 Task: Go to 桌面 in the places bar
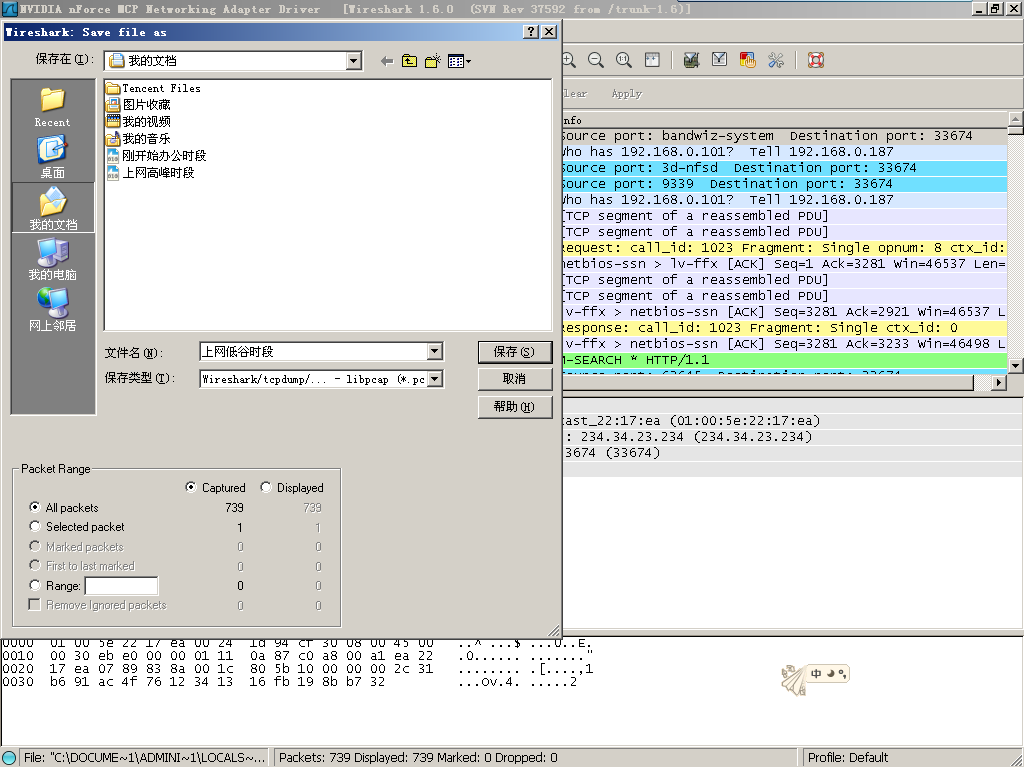tap(52, 154)
